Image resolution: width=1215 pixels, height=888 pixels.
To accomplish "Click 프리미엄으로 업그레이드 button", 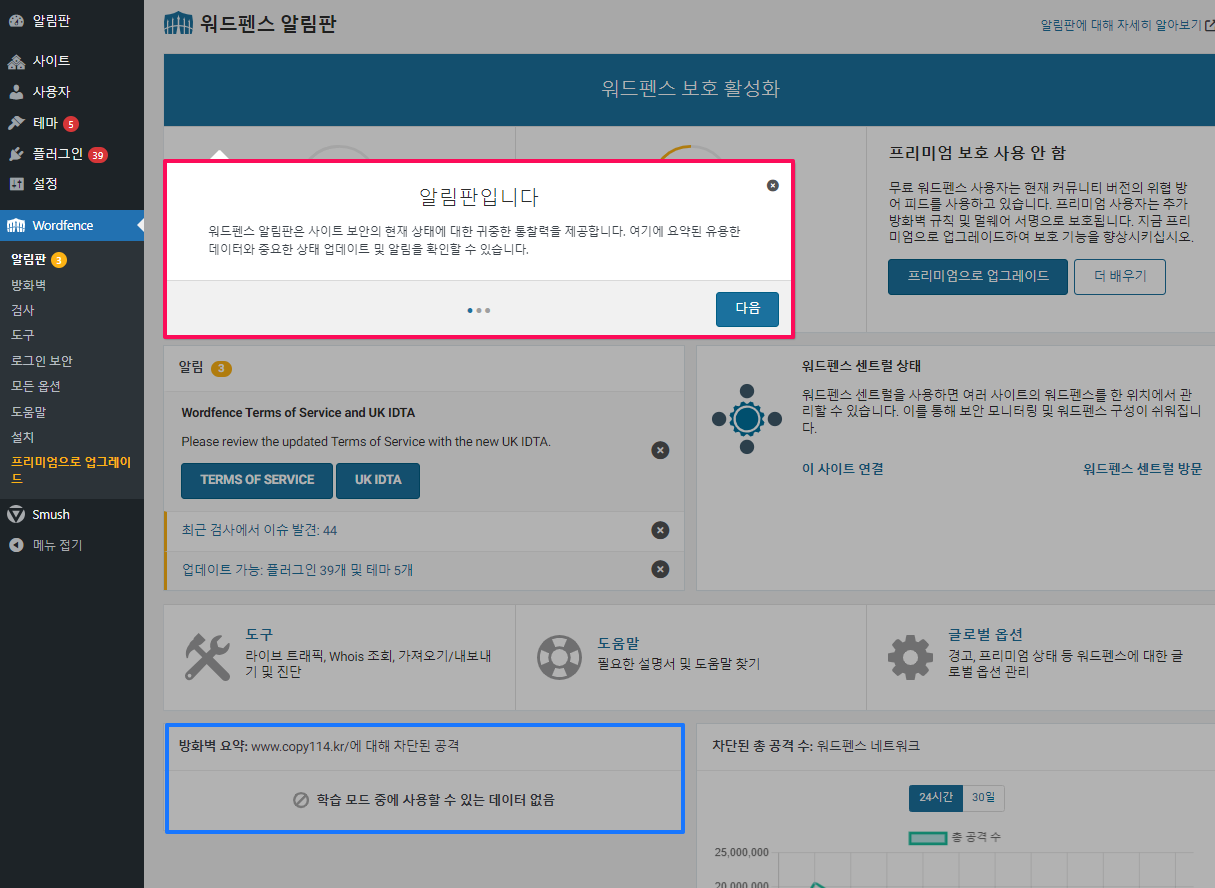I will point(978,277).
